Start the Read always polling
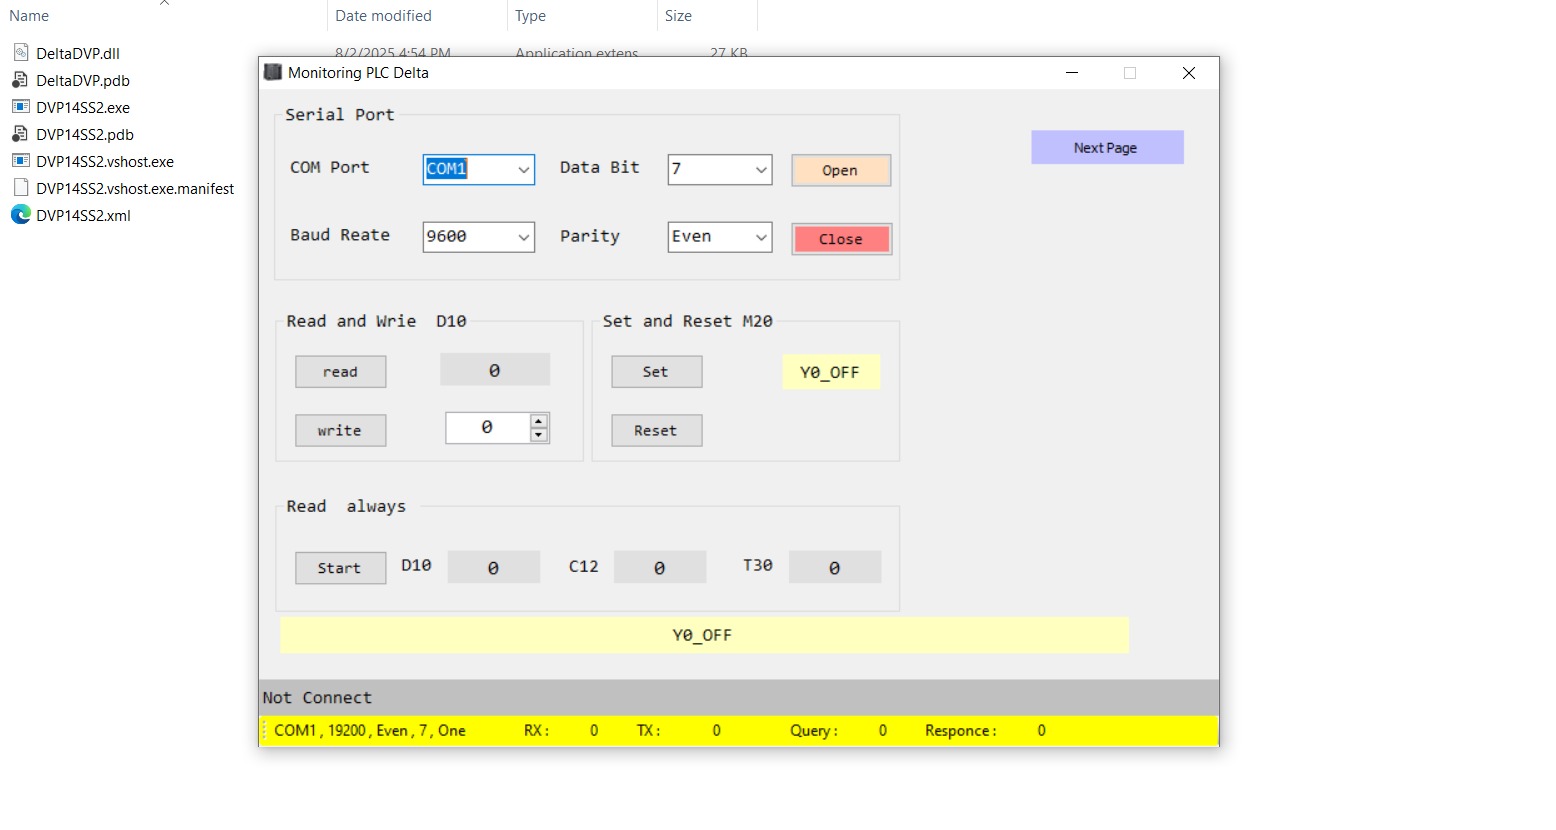This screenshot has height=830, width=1556. [x=340, y=568]
